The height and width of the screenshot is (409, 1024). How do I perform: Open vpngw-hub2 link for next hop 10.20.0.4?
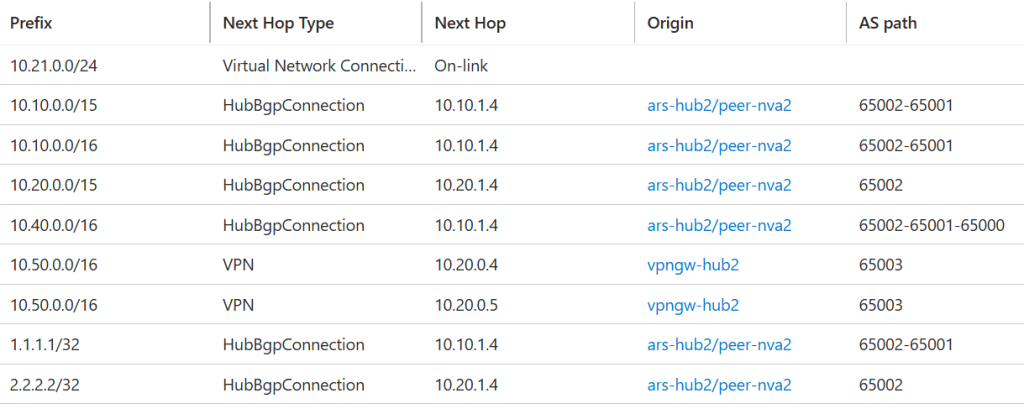693,265
